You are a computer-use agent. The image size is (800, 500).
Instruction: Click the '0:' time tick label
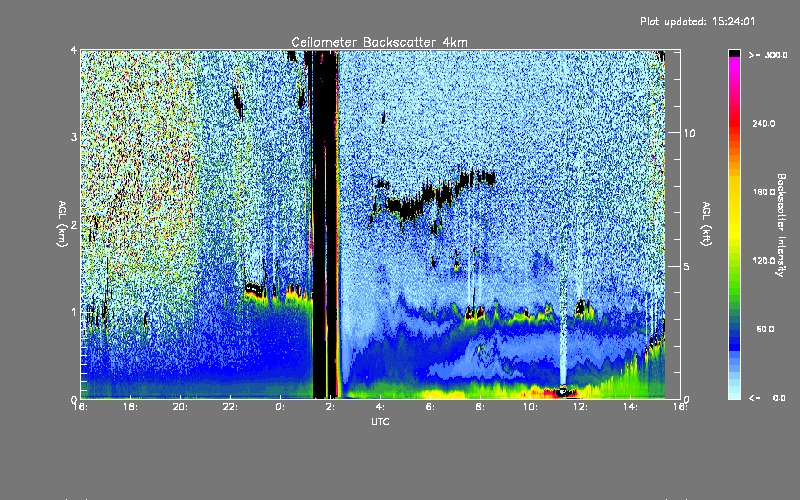tap(280, 407)
